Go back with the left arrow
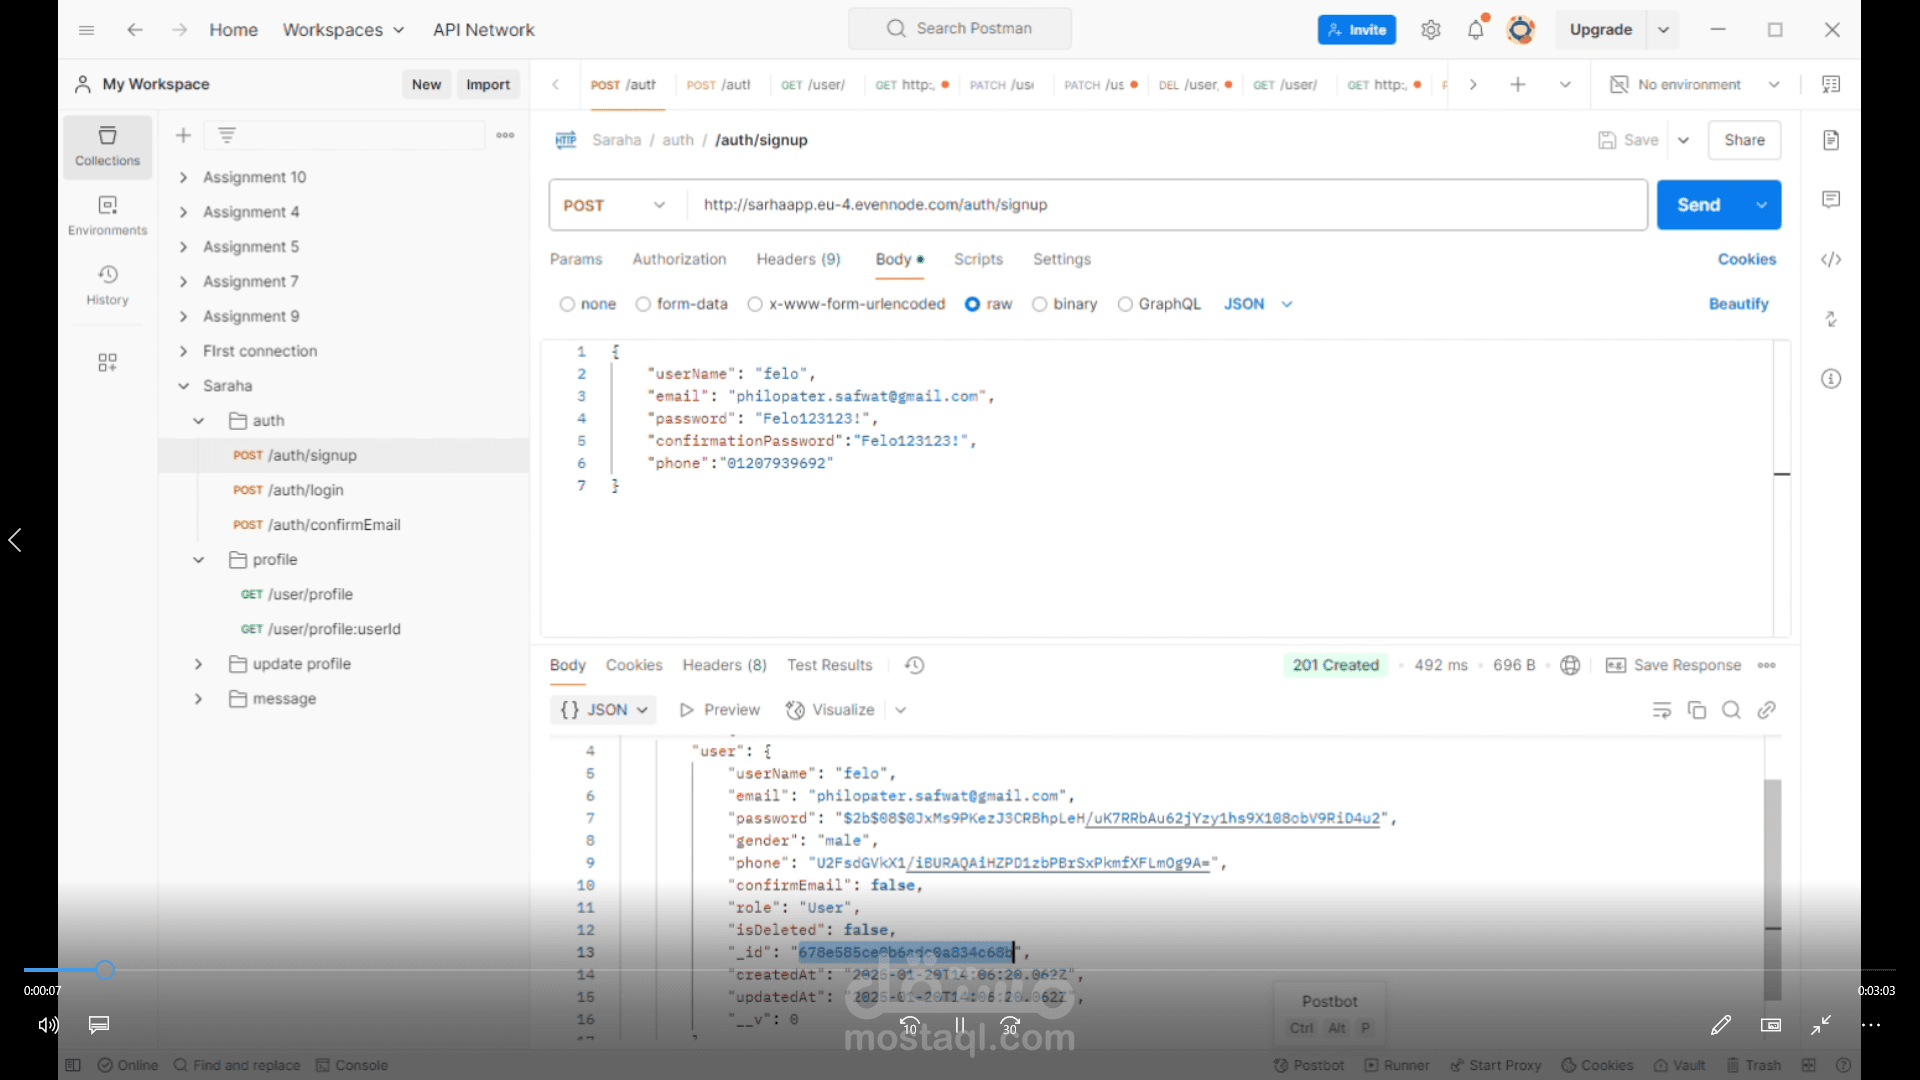Image resolution: width=1920 pixels, height=1080 pixels. 135,30
